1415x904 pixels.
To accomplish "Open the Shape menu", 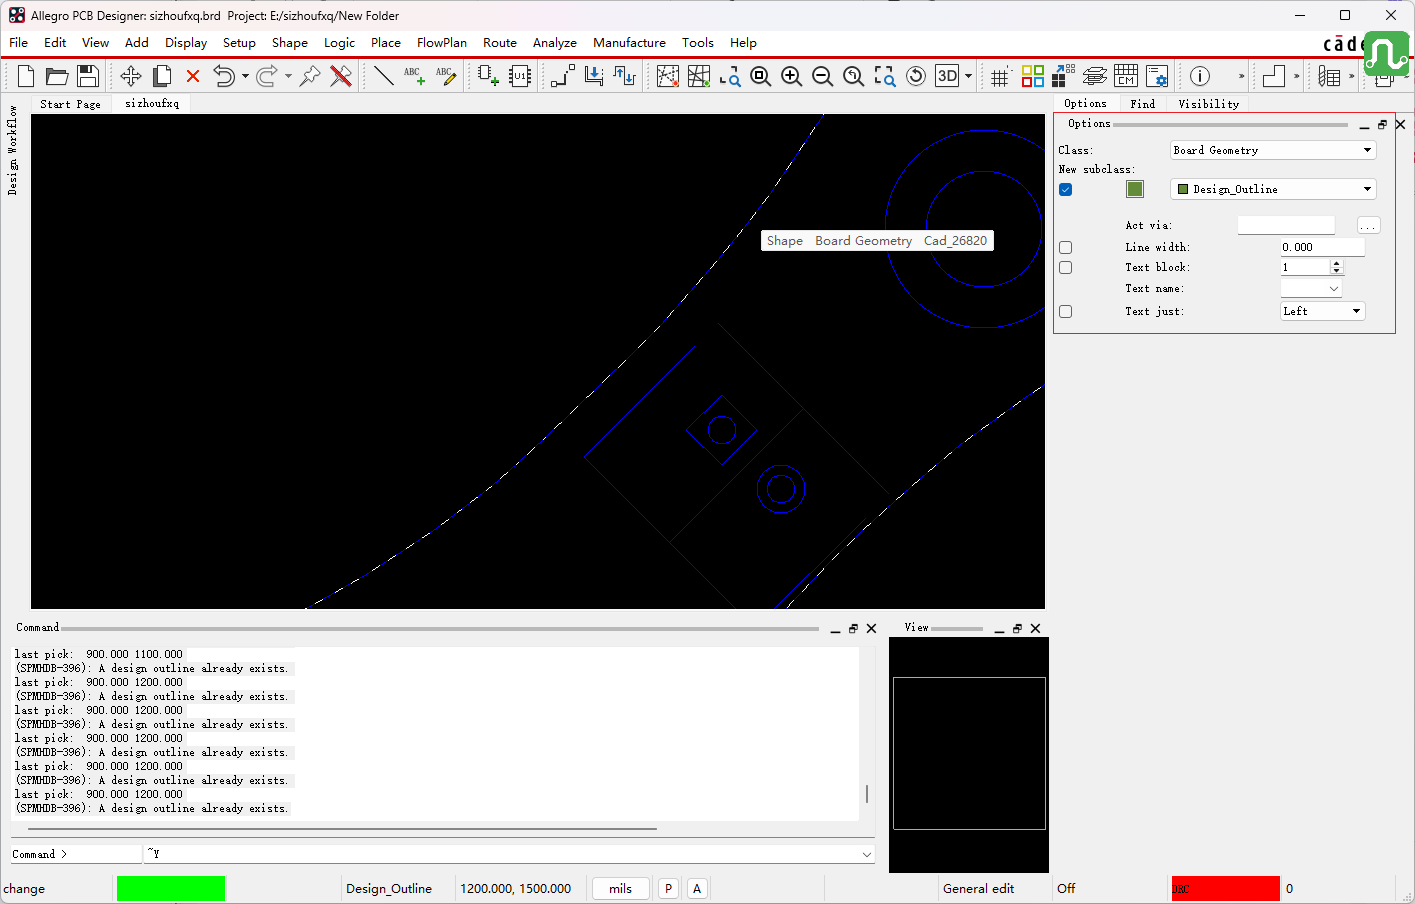I will 290,42.
